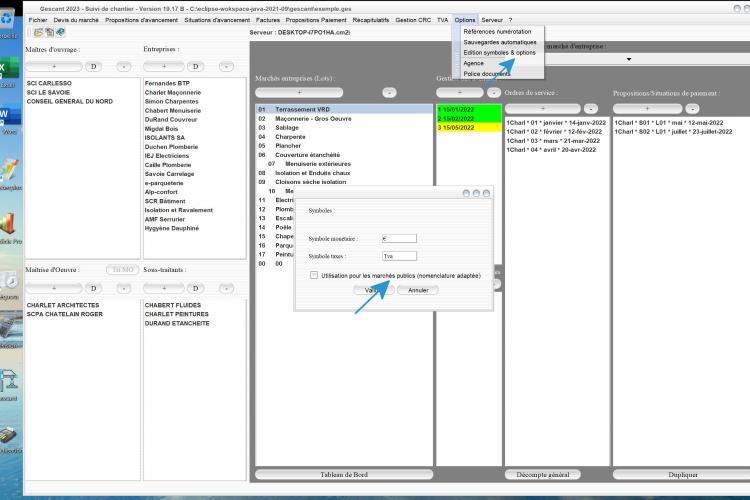This screenshot has width=750, height=500.
Task: Open the Propositions d'avancement menu
Action: (x=141, y=20)
